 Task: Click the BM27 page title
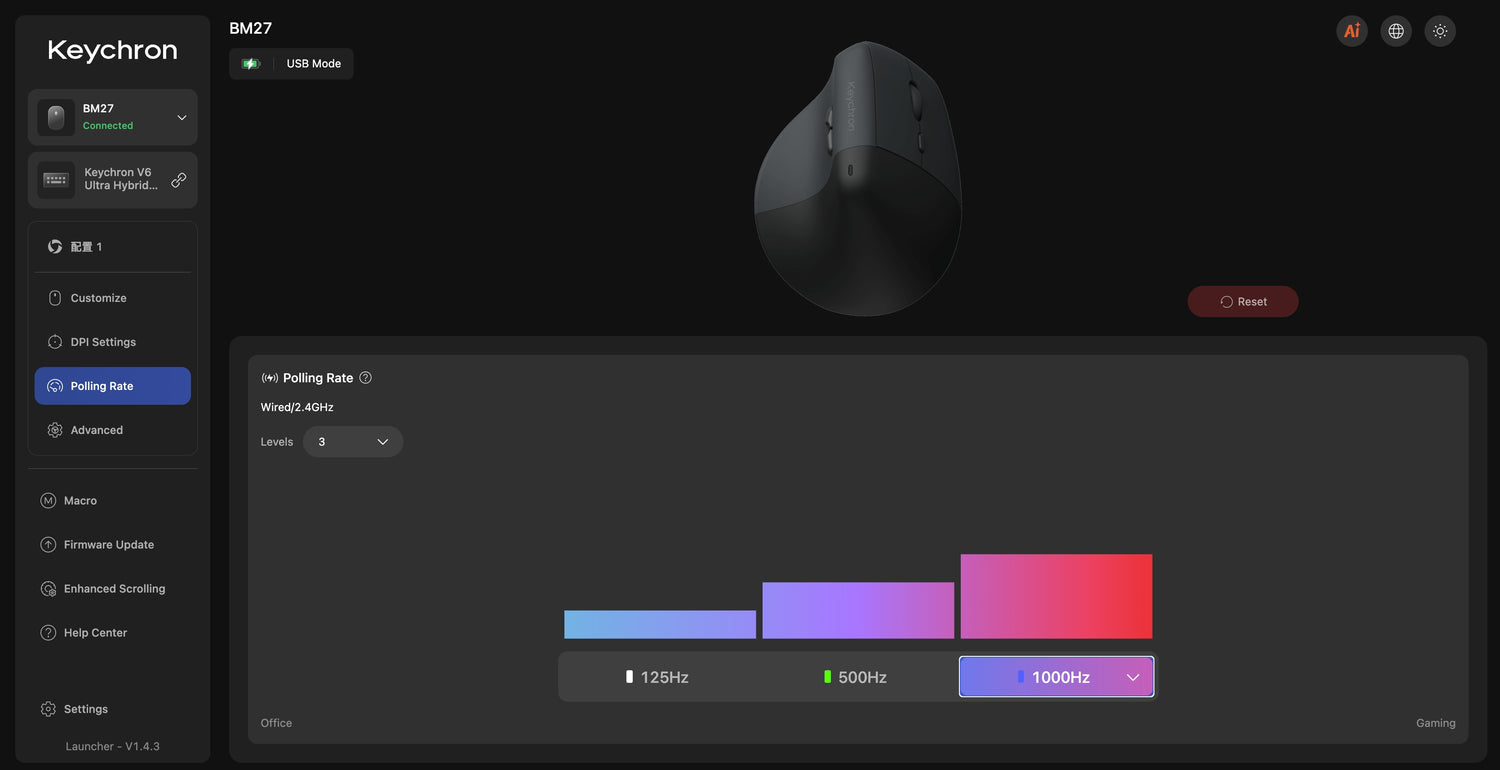point(250,28)
